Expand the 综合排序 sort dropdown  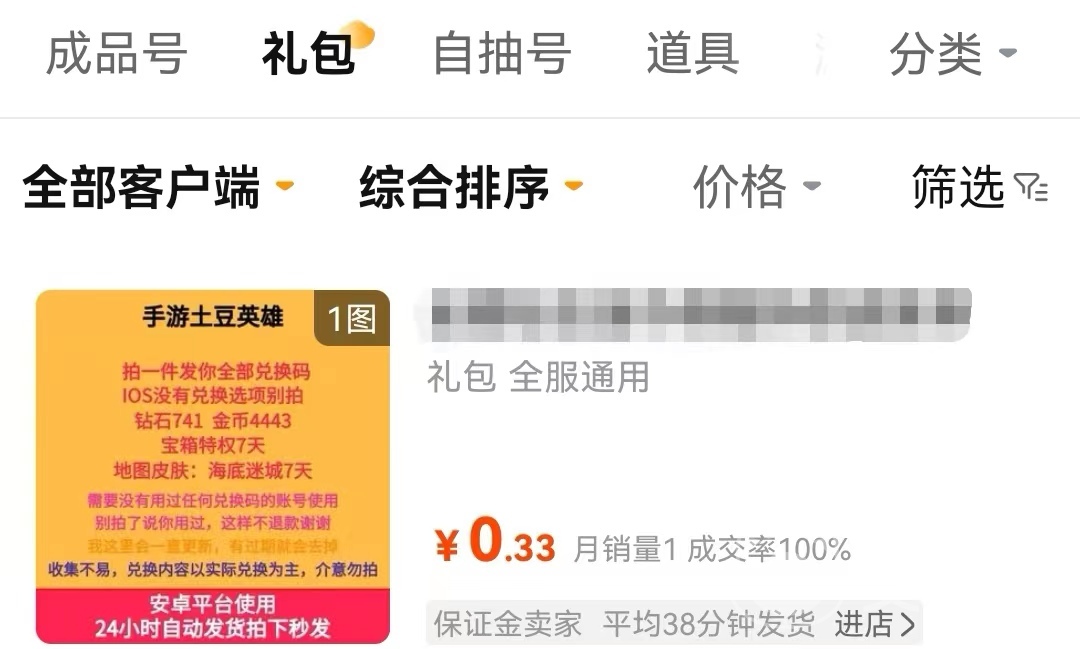coord(471,187)
